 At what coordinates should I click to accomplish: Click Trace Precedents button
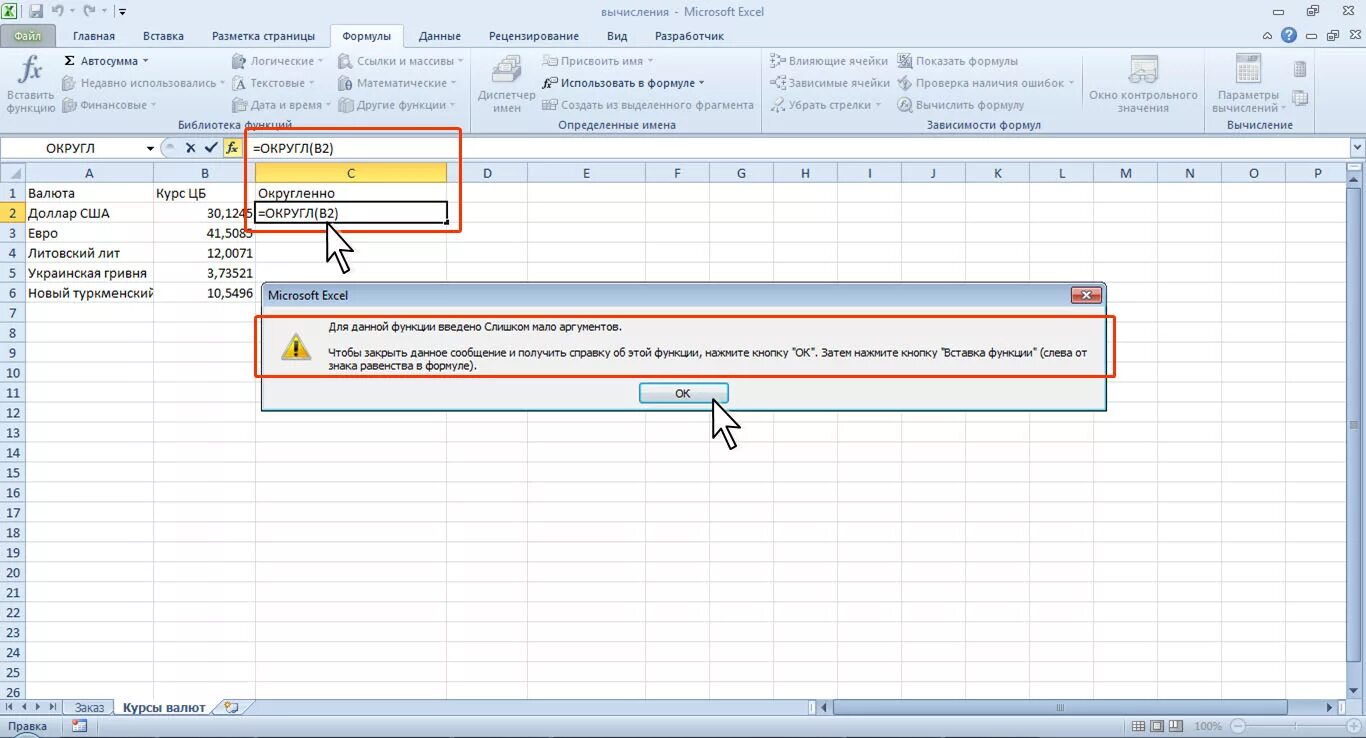point(829,61)
